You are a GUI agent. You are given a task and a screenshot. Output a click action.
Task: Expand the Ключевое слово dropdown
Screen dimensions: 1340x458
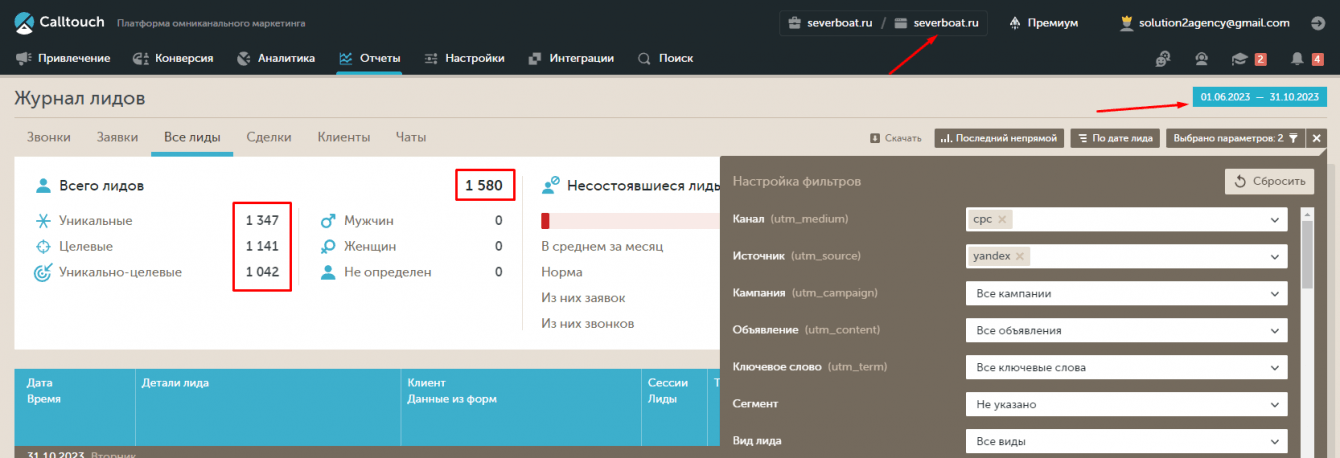click(x=1127, y=367)
